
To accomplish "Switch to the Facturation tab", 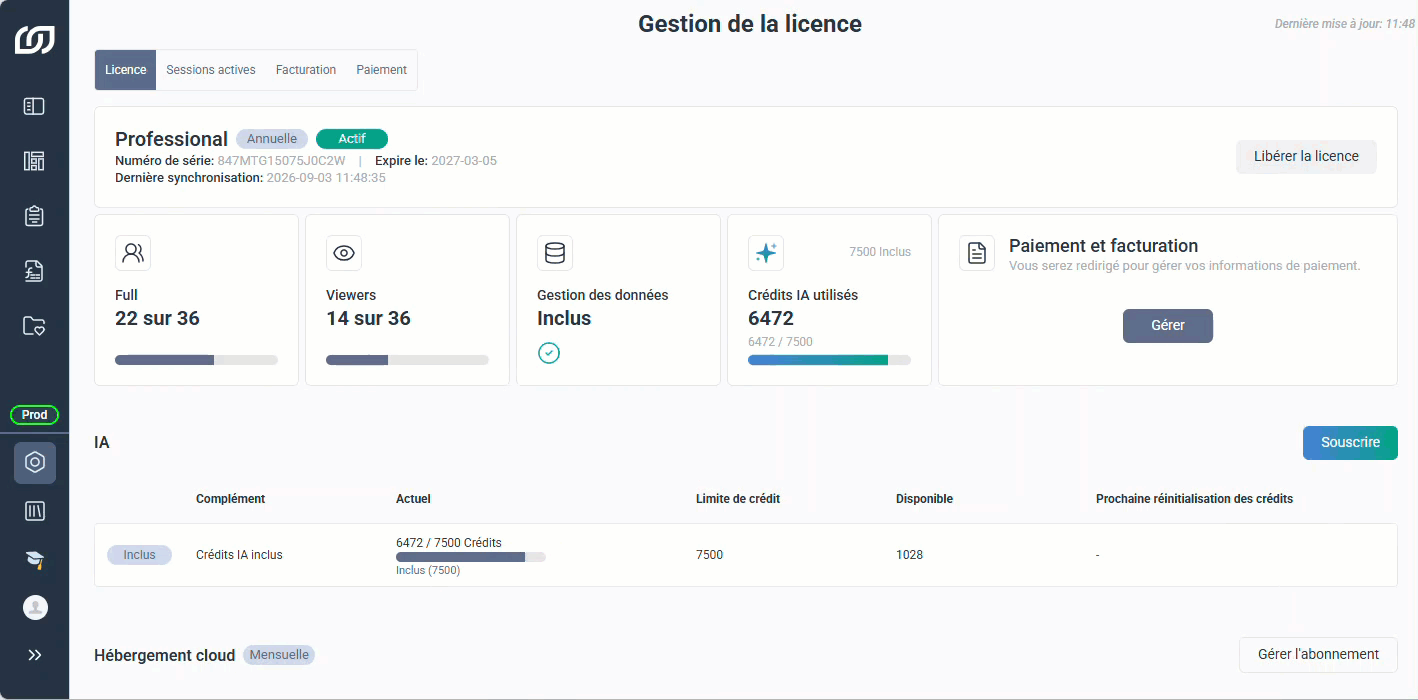I will point(306,70).
